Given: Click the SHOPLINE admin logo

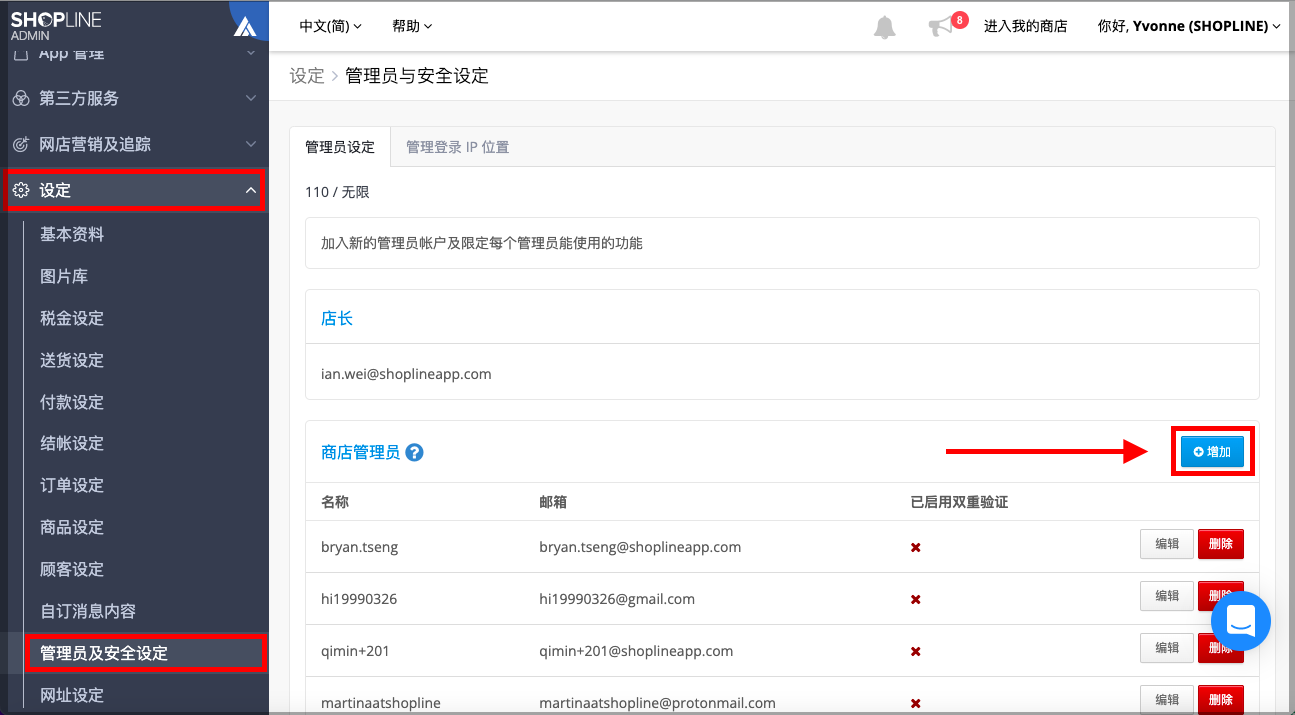Looking at the screenshot, I should click(x=56, y=26).
